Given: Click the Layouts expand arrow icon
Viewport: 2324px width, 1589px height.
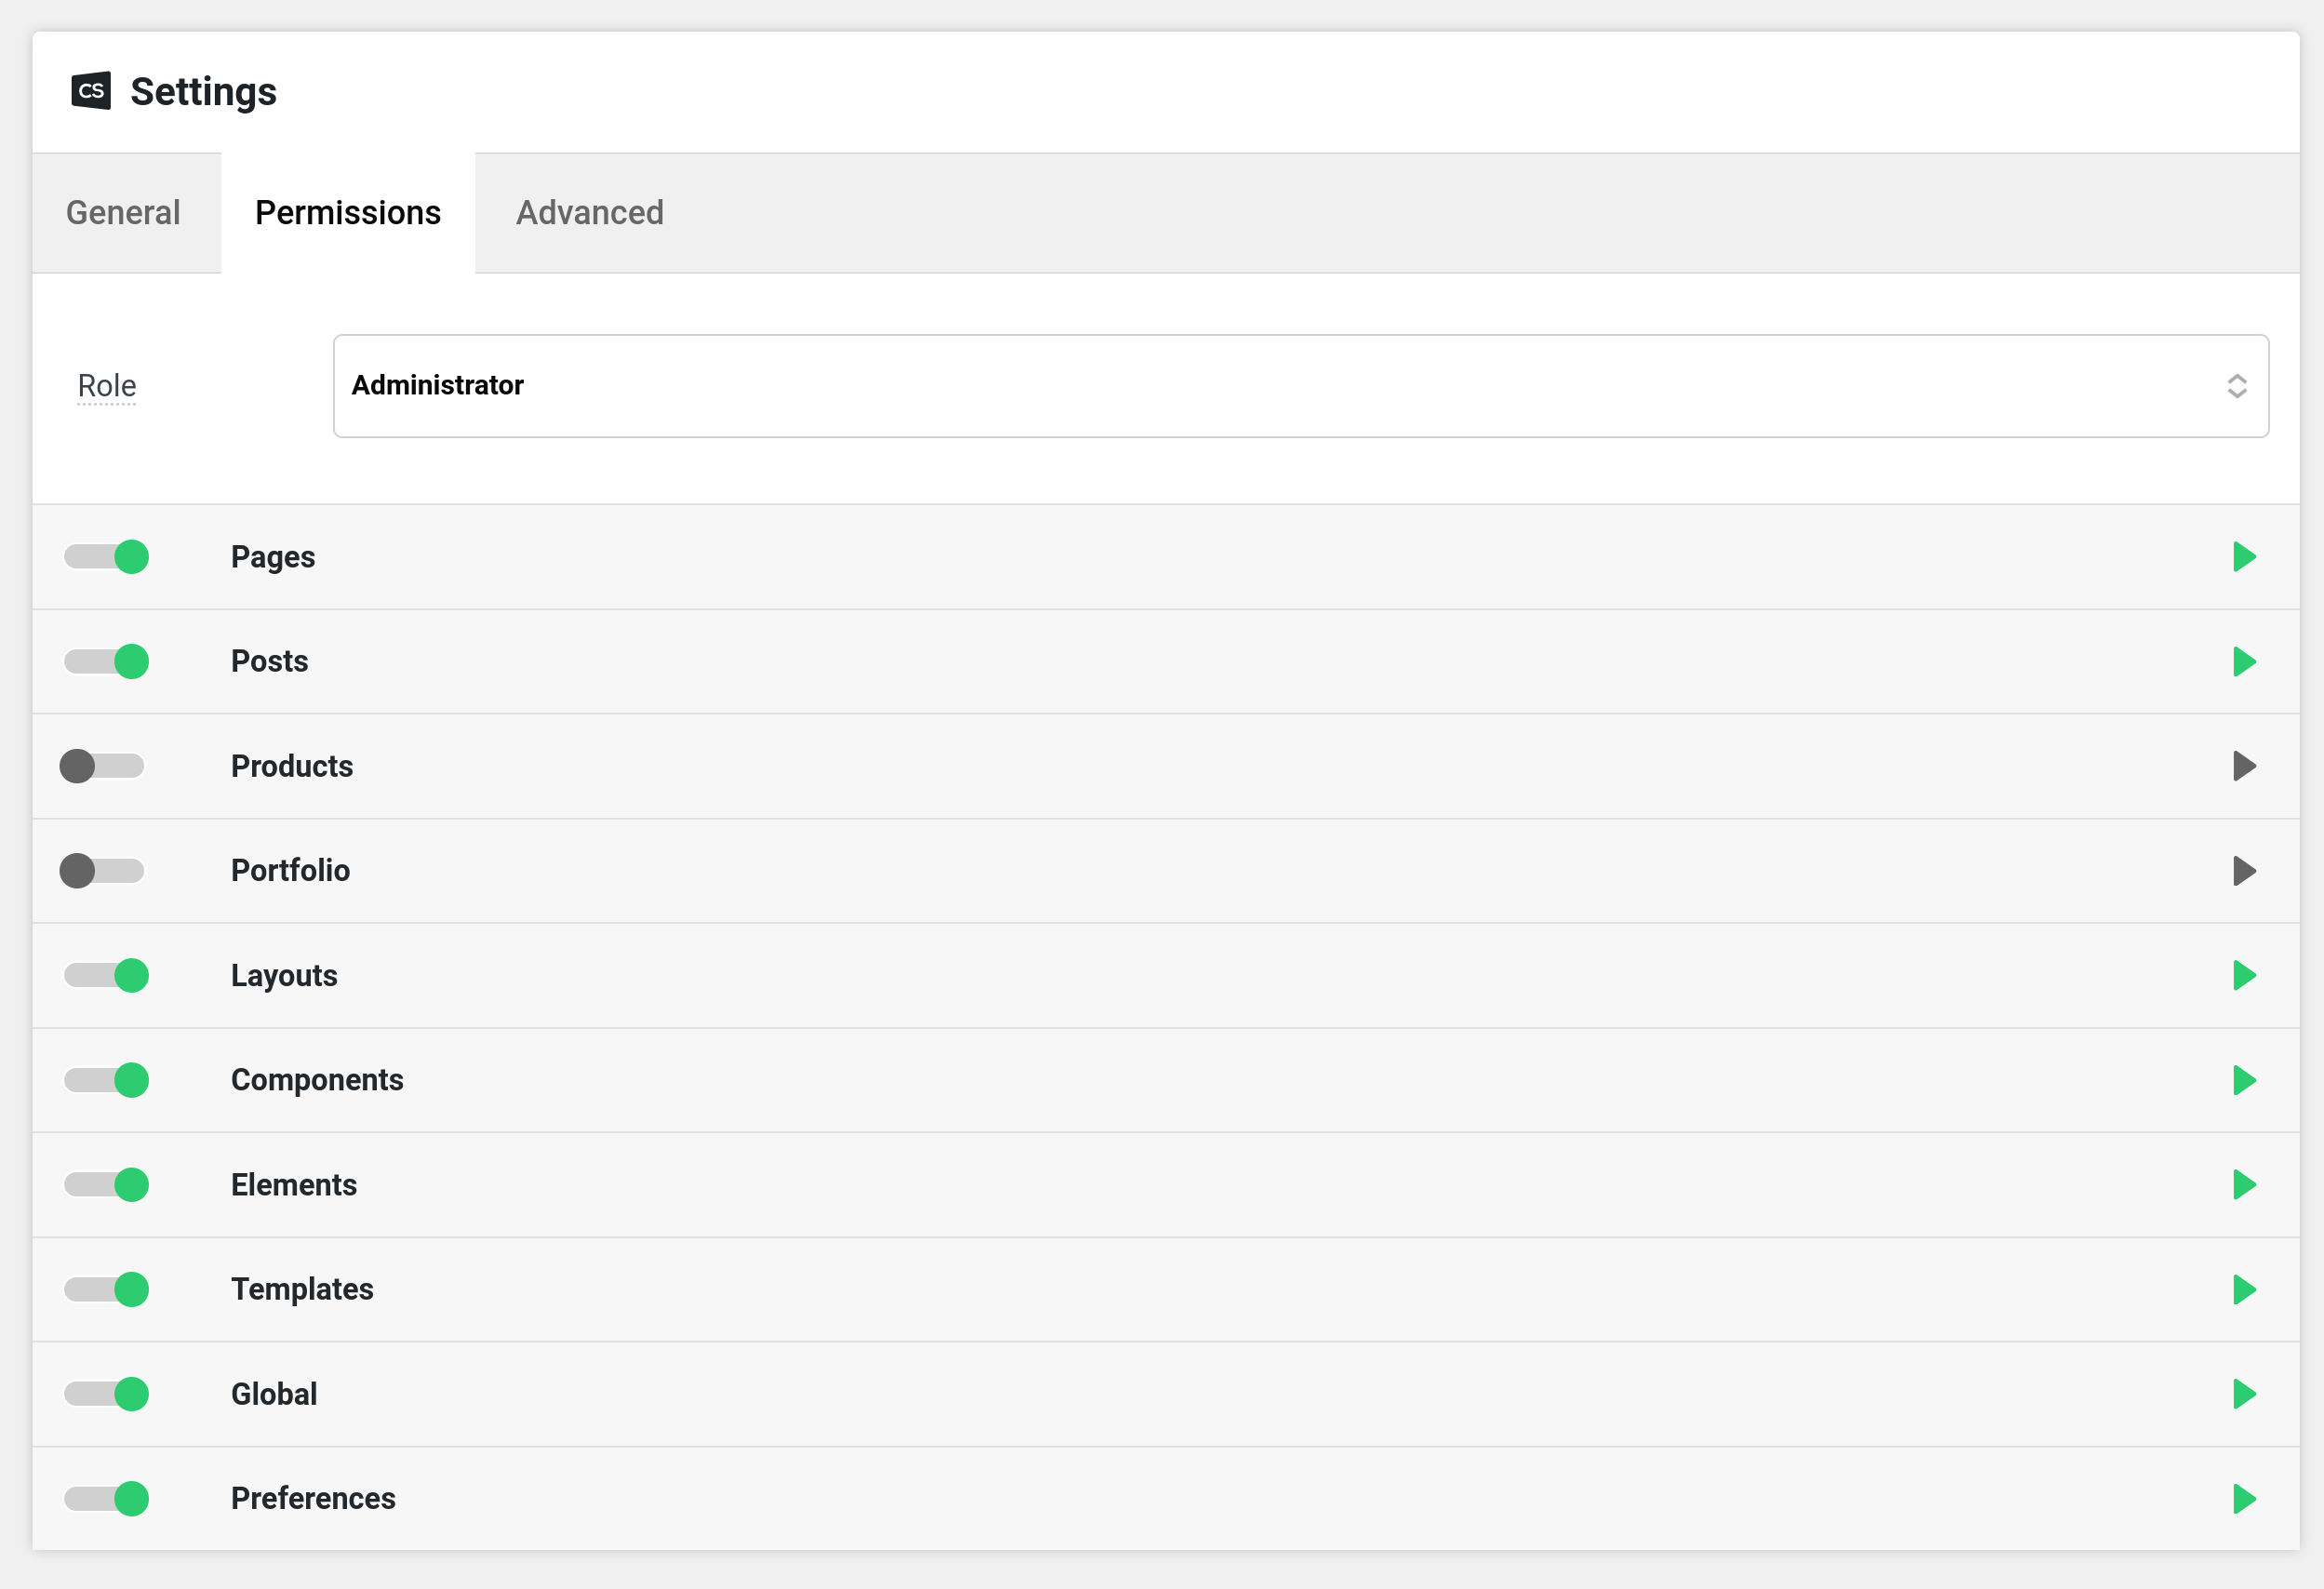Looking at the screenshot, I should click(2243, 975).
